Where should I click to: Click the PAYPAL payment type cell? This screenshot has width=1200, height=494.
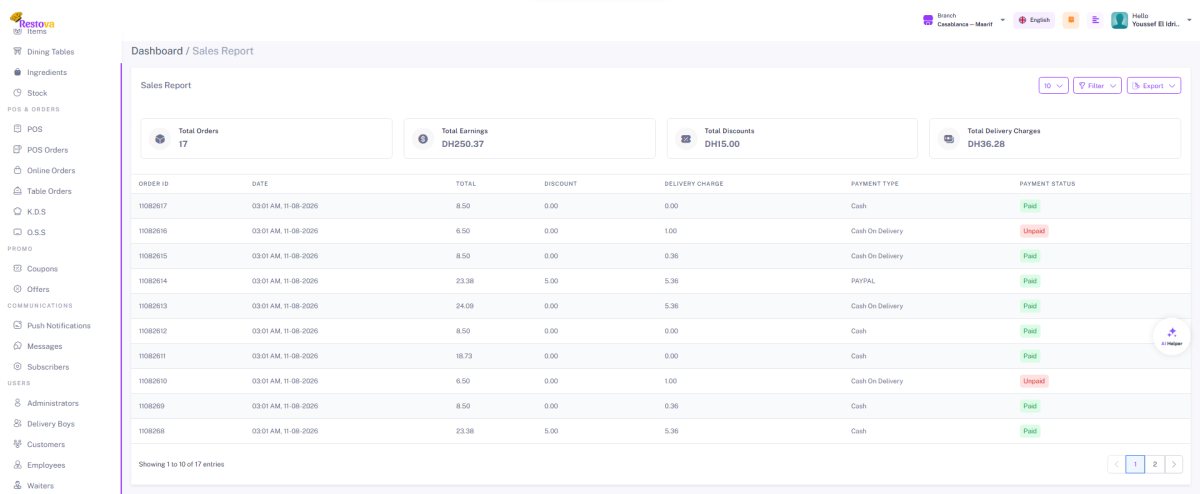(863, 281)
